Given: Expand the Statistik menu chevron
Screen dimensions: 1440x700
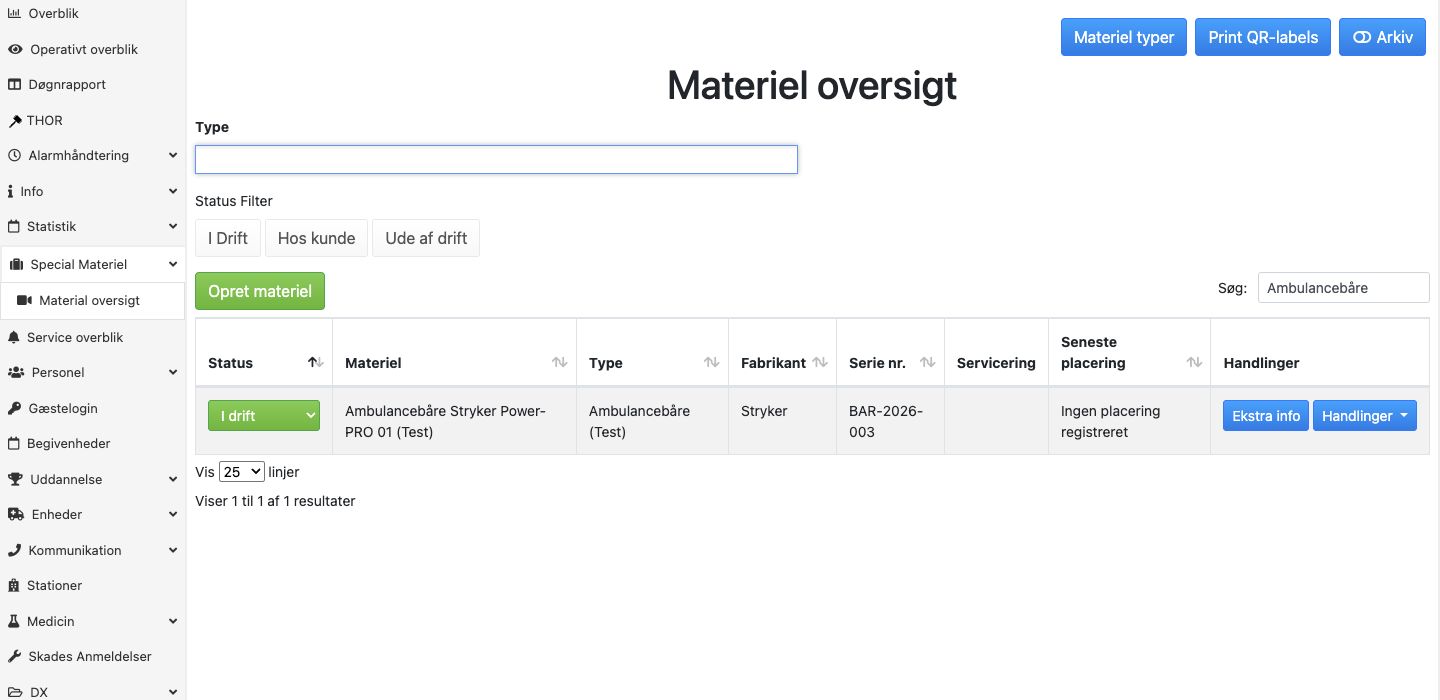Looking at the screenshot, I should coord(173,227).
